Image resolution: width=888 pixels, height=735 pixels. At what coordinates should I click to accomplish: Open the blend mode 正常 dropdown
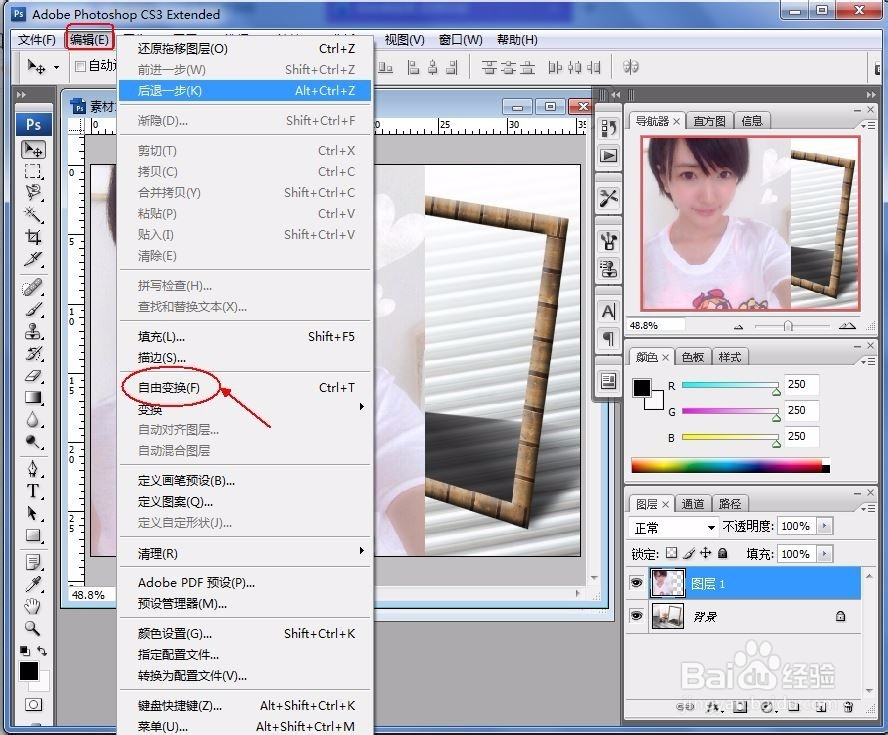pos(673,527)
